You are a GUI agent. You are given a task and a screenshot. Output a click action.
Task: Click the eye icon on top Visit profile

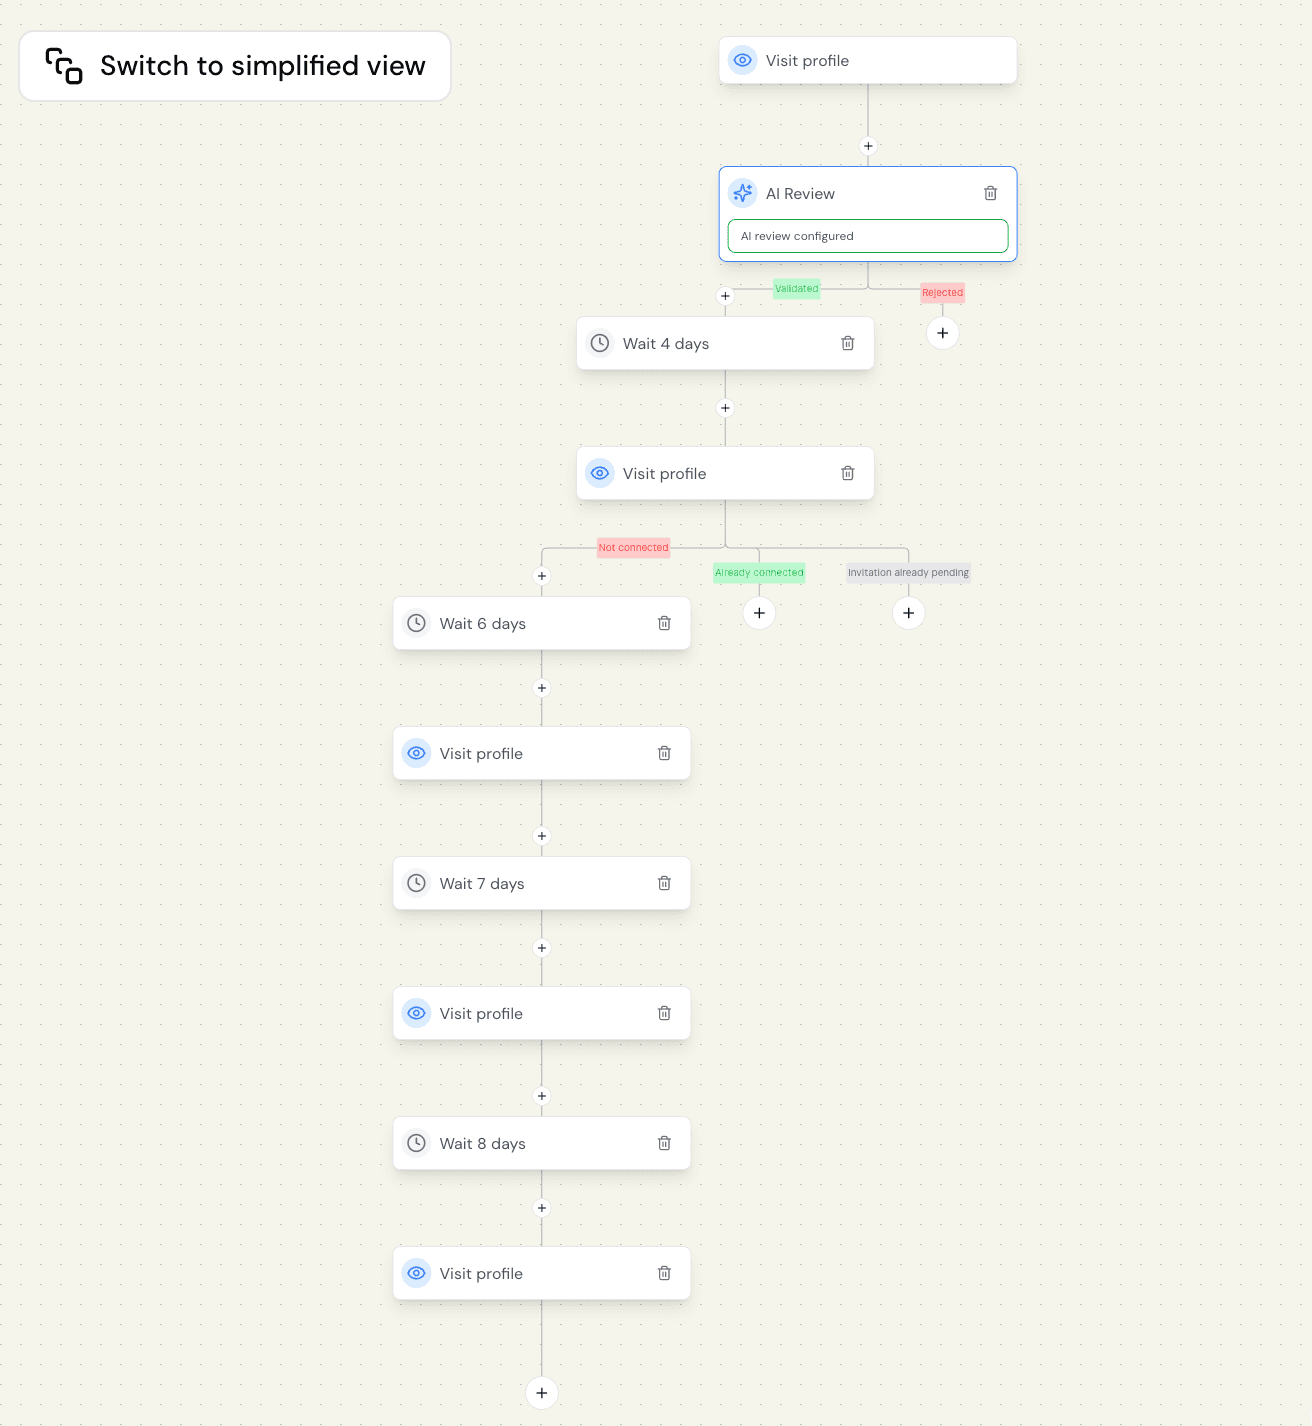point(742,60)
